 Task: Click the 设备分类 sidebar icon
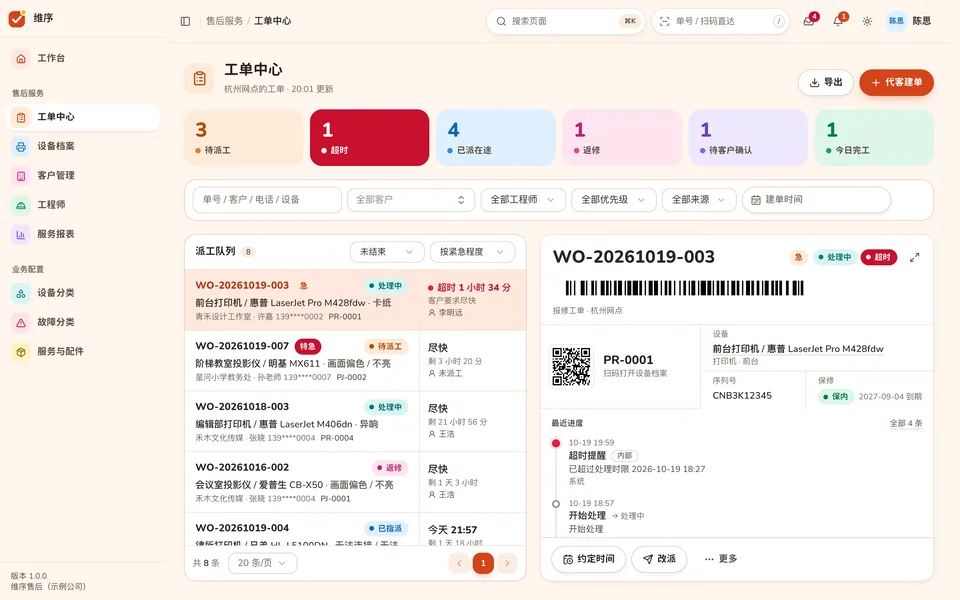tap(21, 293)
